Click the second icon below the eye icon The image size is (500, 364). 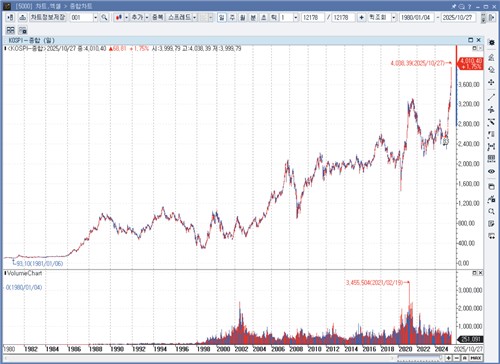[491, 199]
